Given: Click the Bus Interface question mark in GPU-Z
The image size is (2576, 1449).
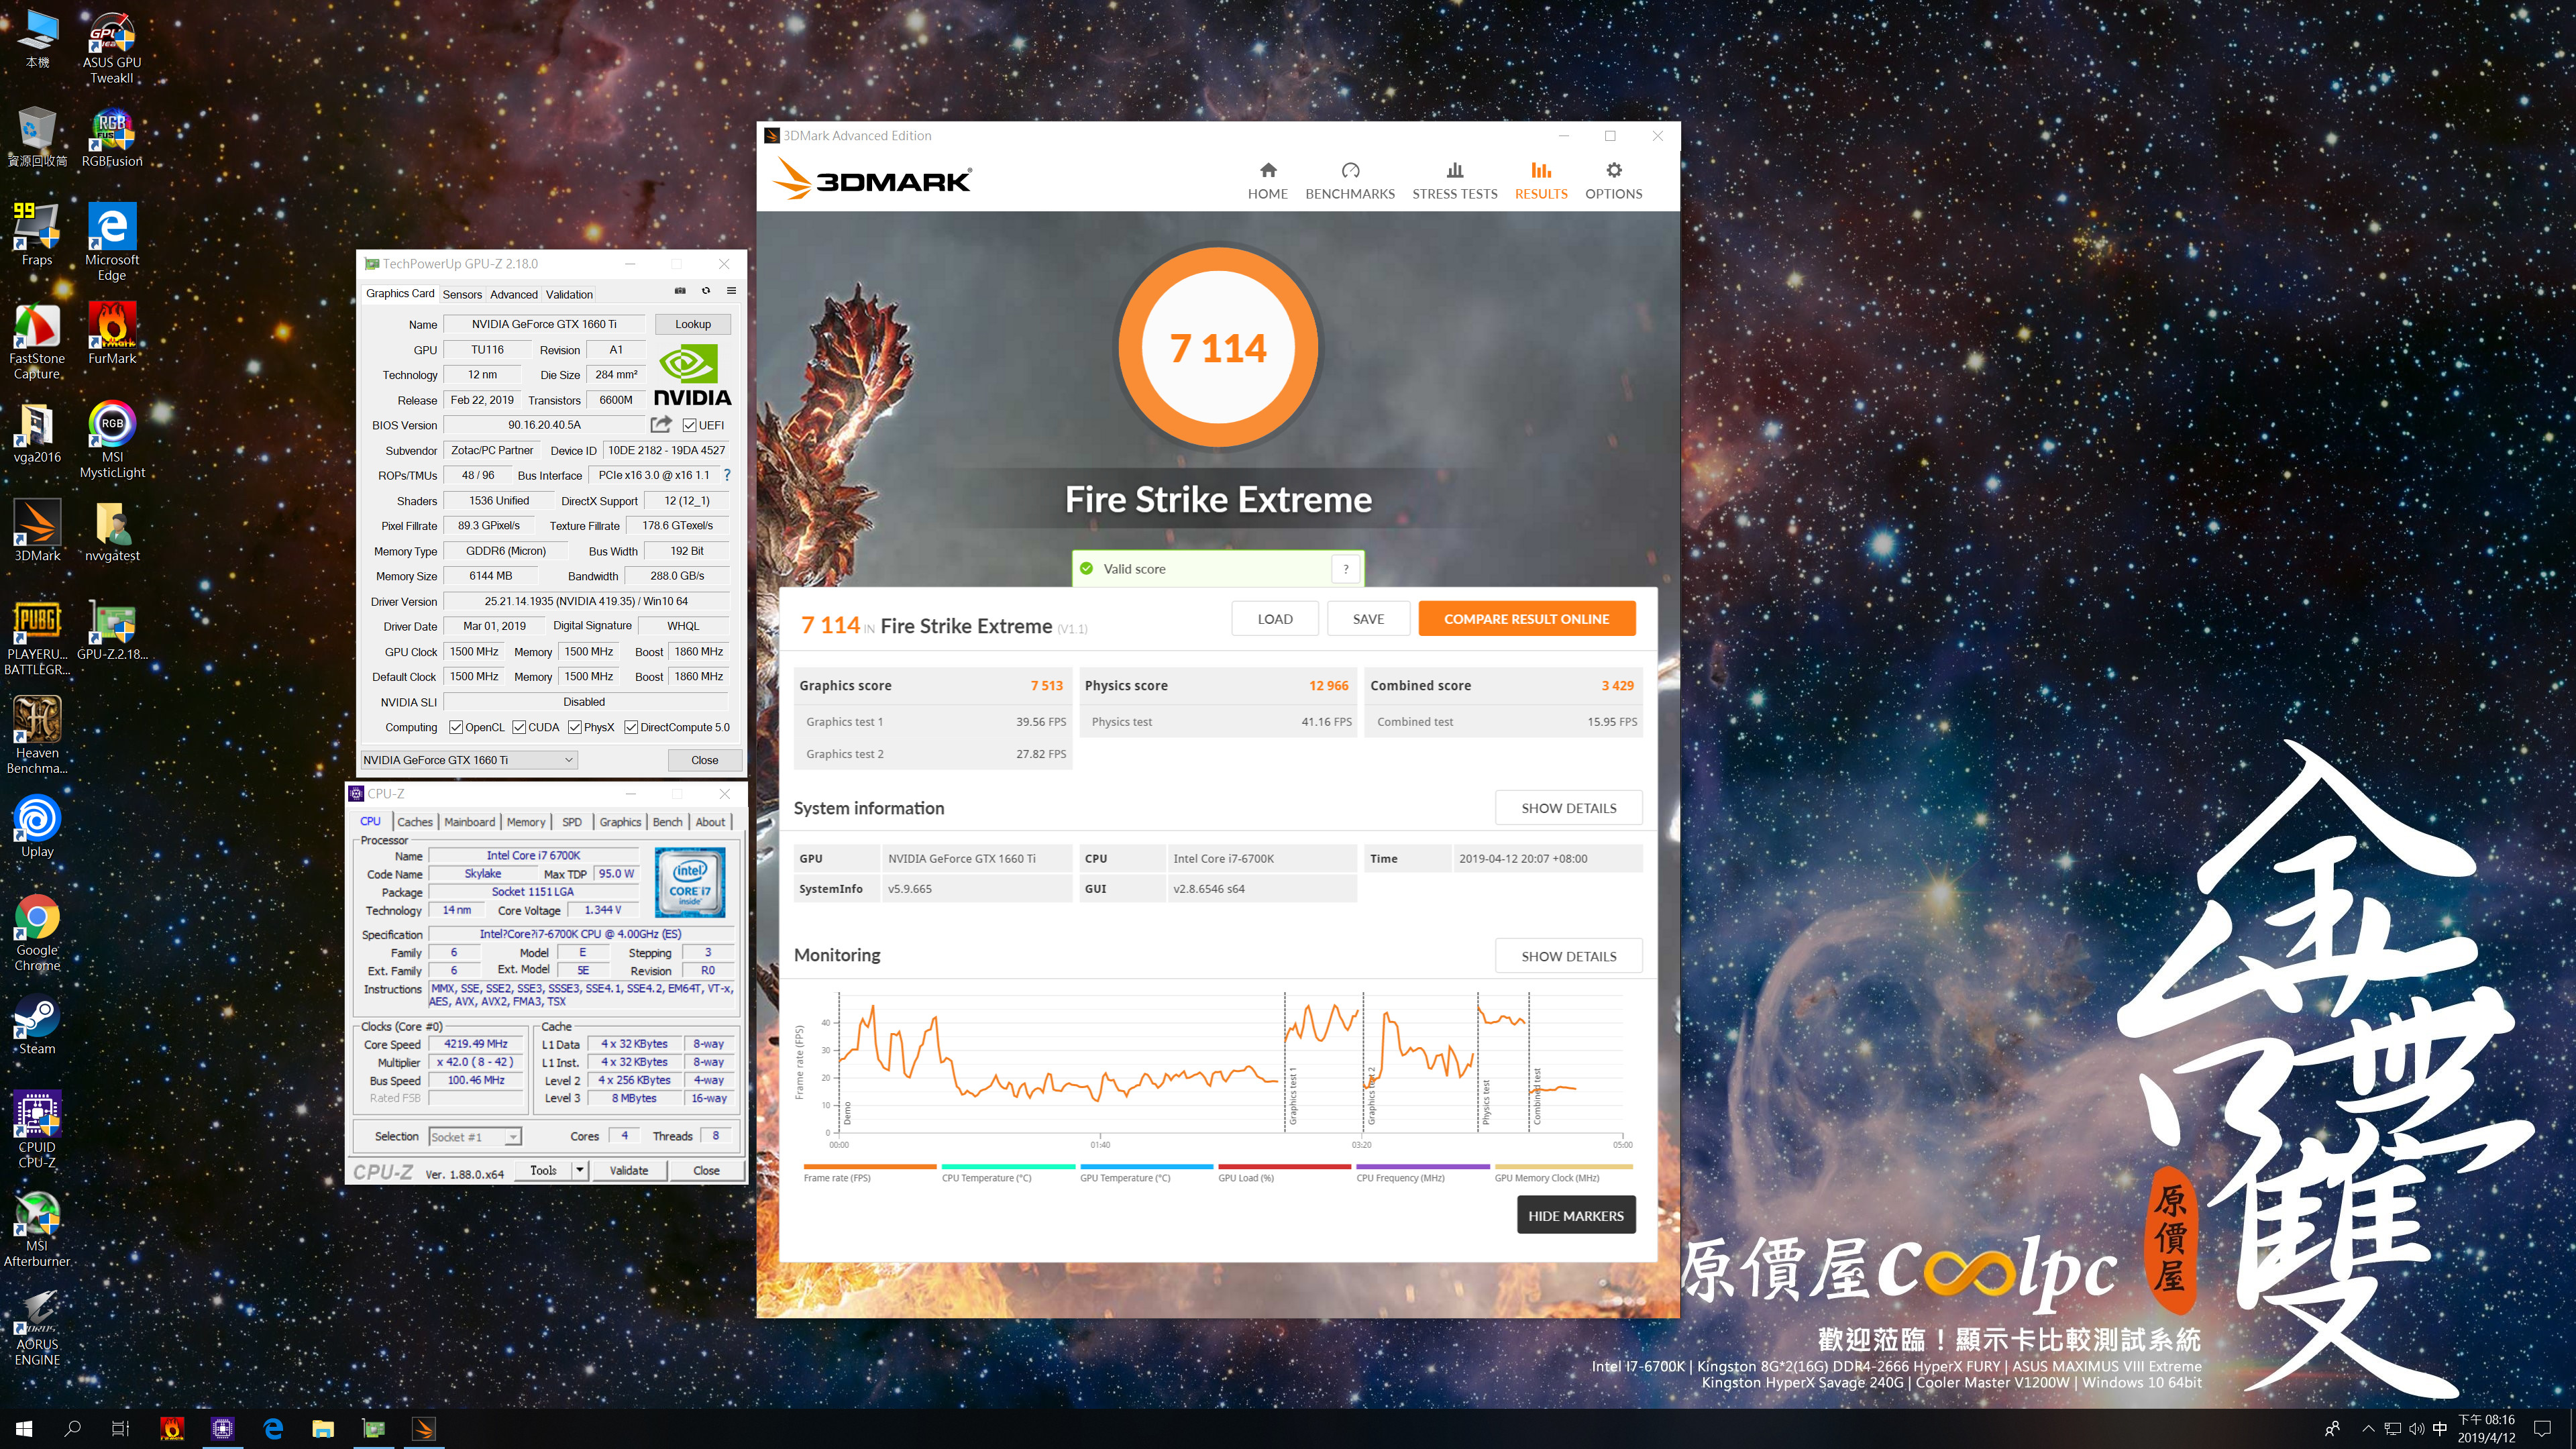Looking at the screenshot, I should point(727,475).
